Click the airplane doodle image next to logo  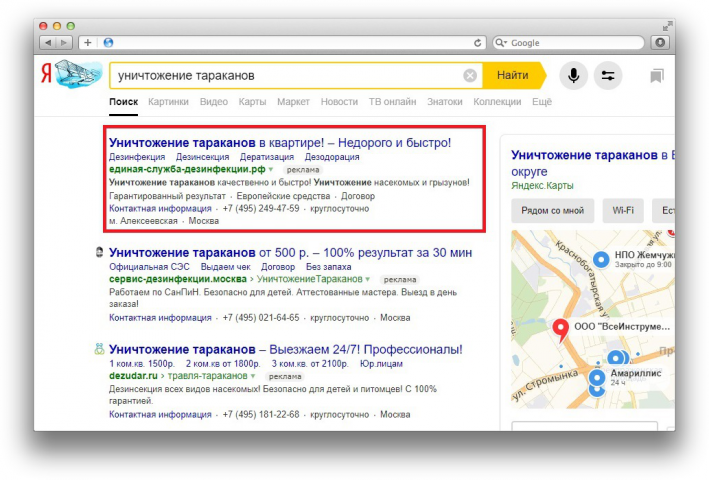[78, 74]
